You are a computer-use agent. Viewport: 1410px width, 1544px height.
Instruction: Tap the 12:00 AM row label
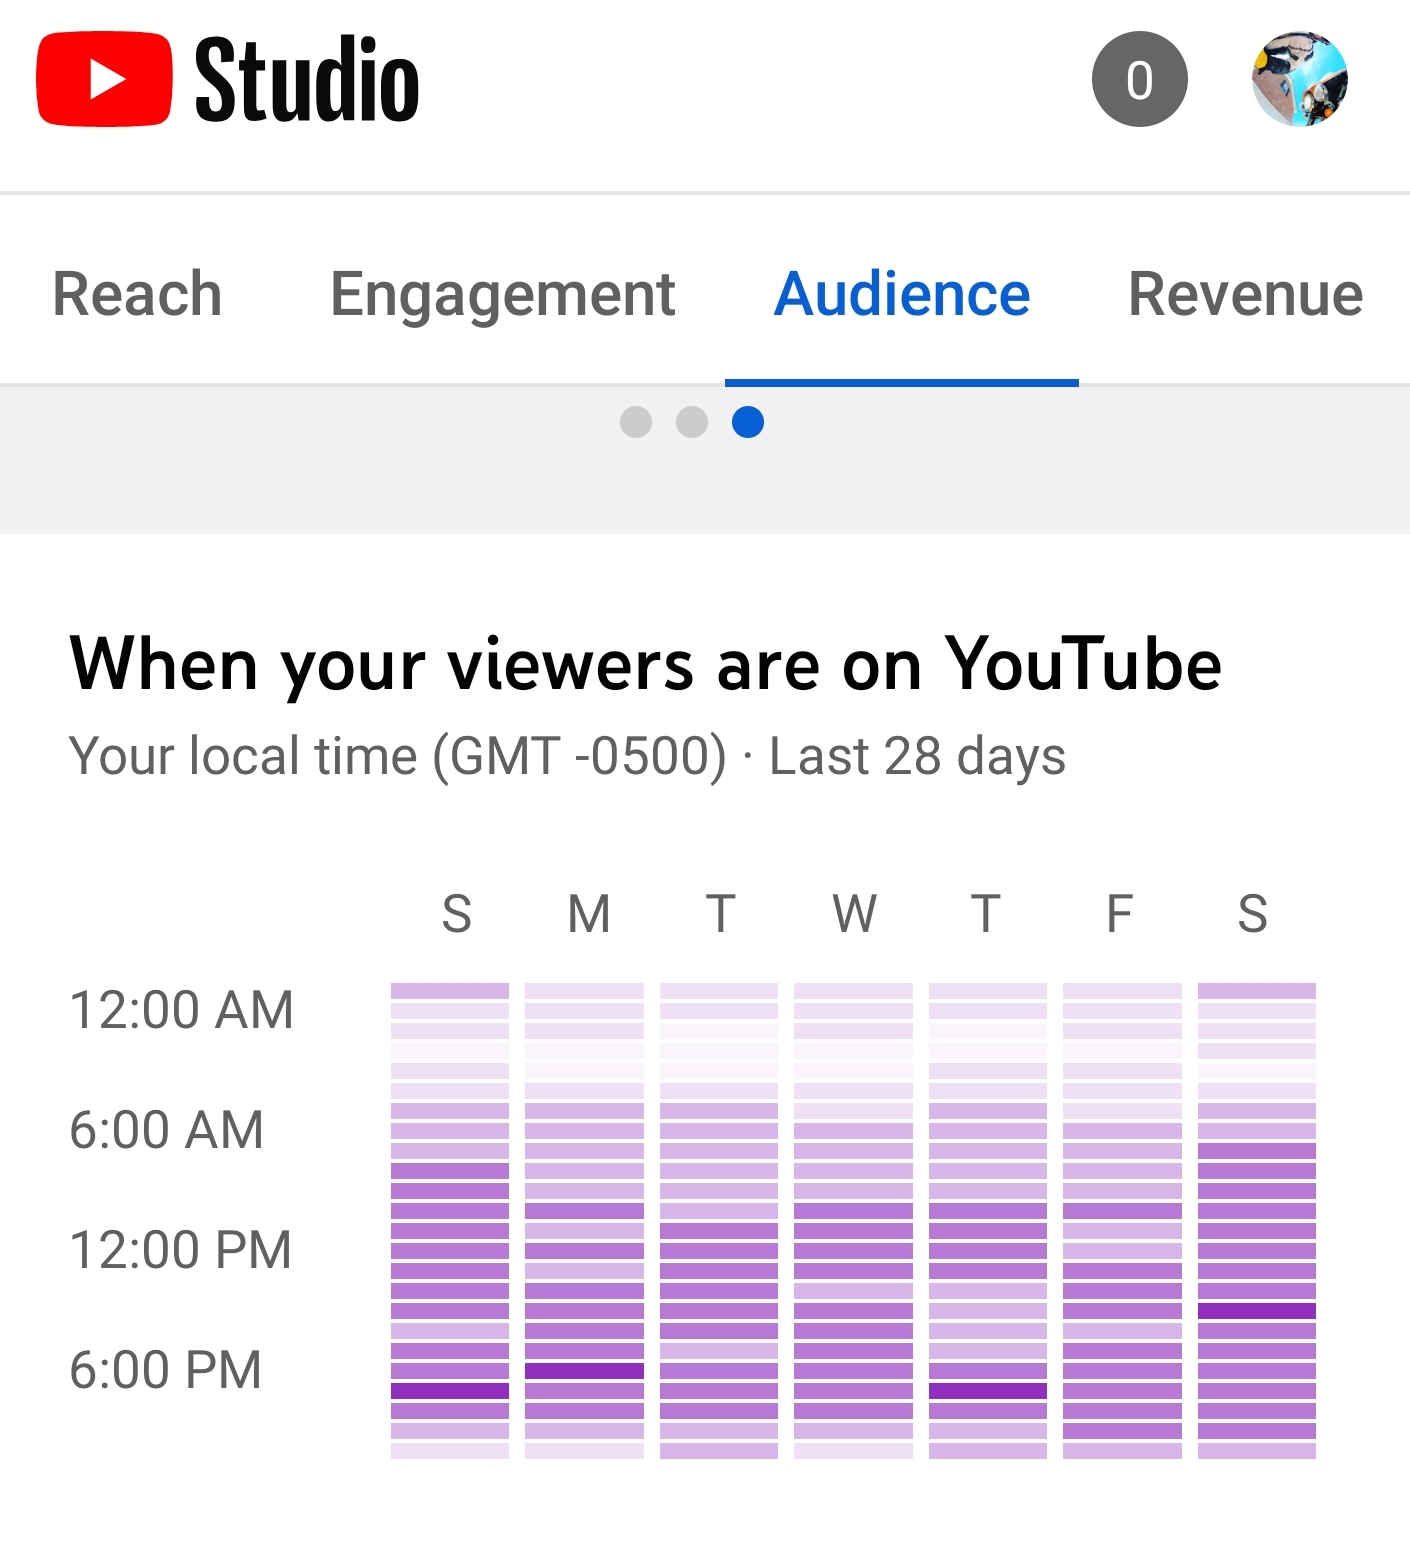pos(182,1010)
